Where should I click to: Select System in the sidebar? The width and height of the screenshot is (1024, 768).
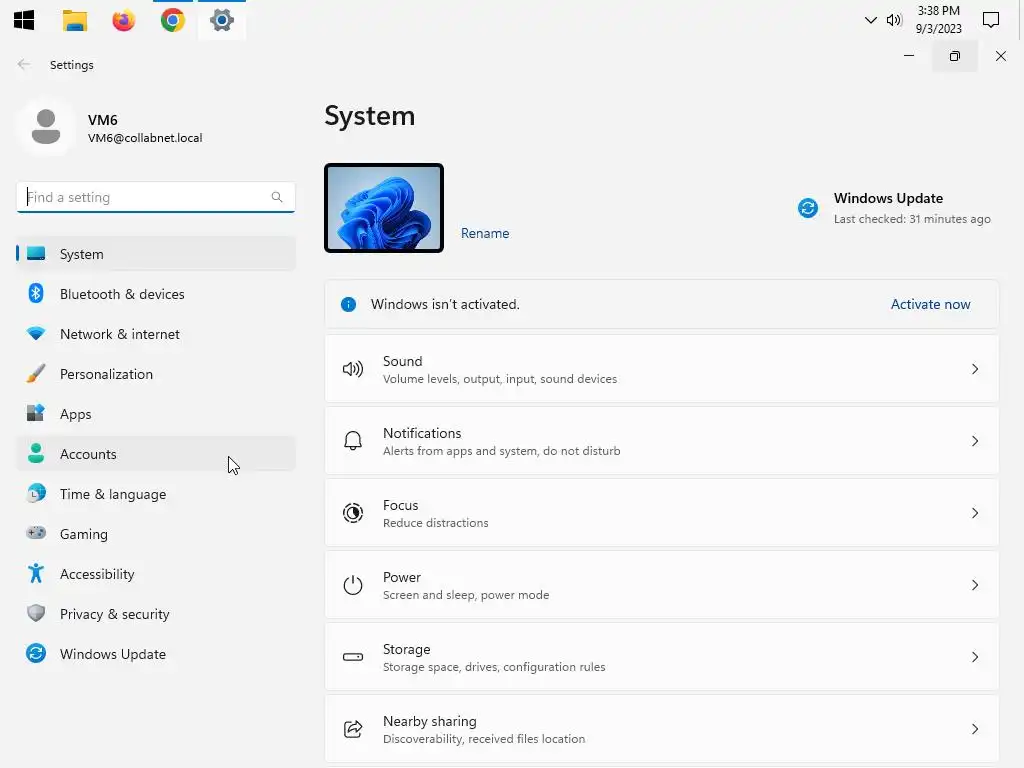(155, 254)
